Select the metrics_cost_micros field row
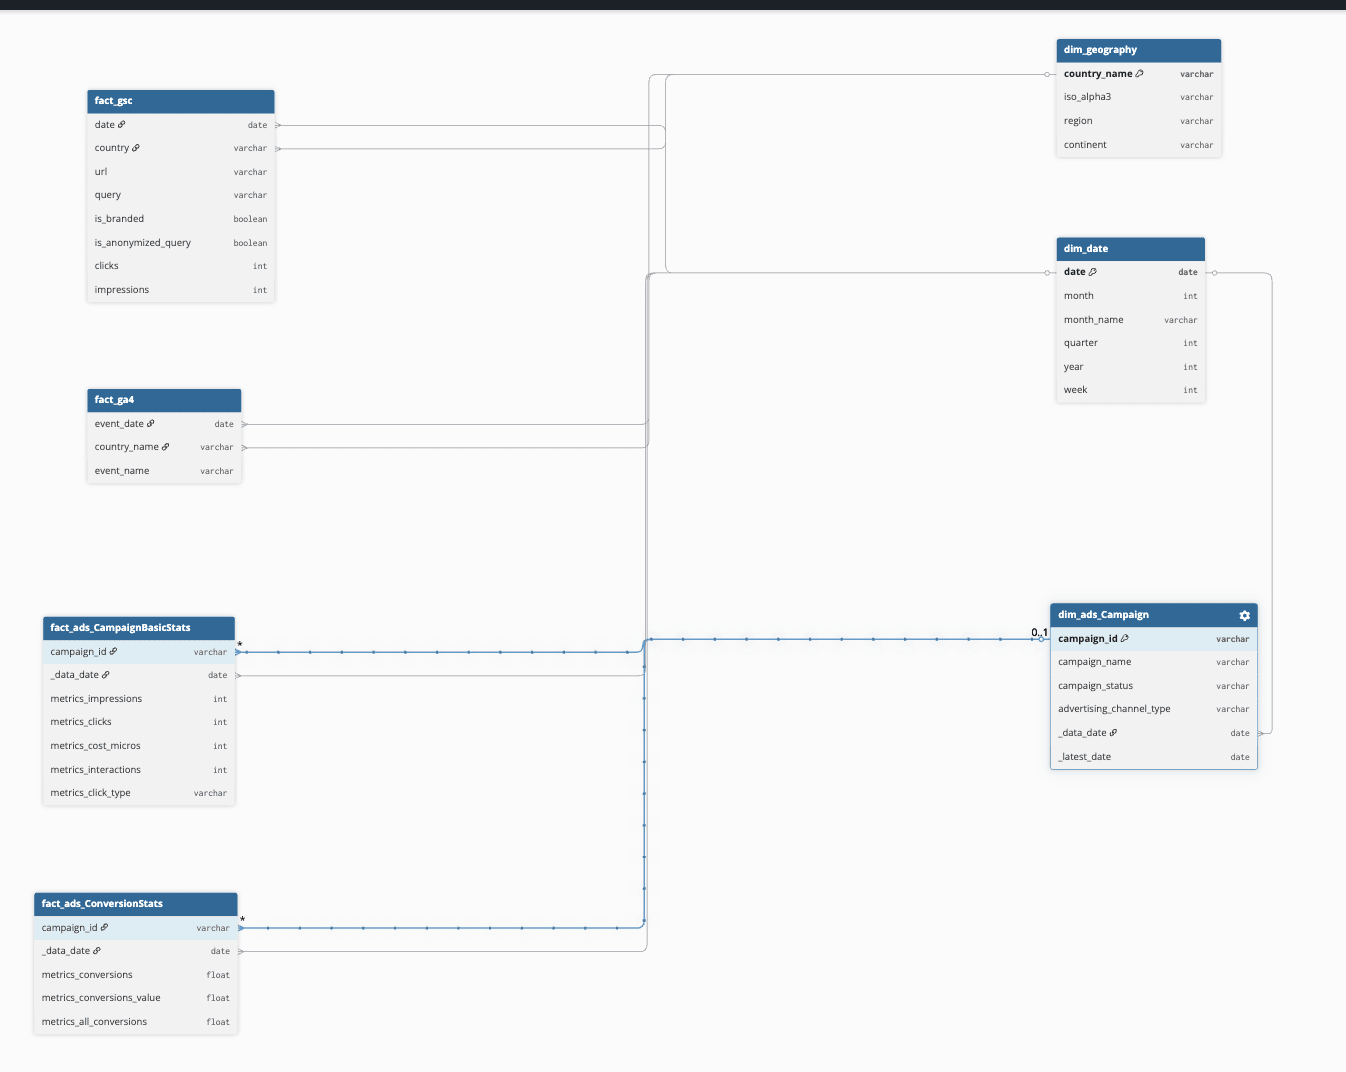This screenshot has height=1072, width=1346. [138, 746]
